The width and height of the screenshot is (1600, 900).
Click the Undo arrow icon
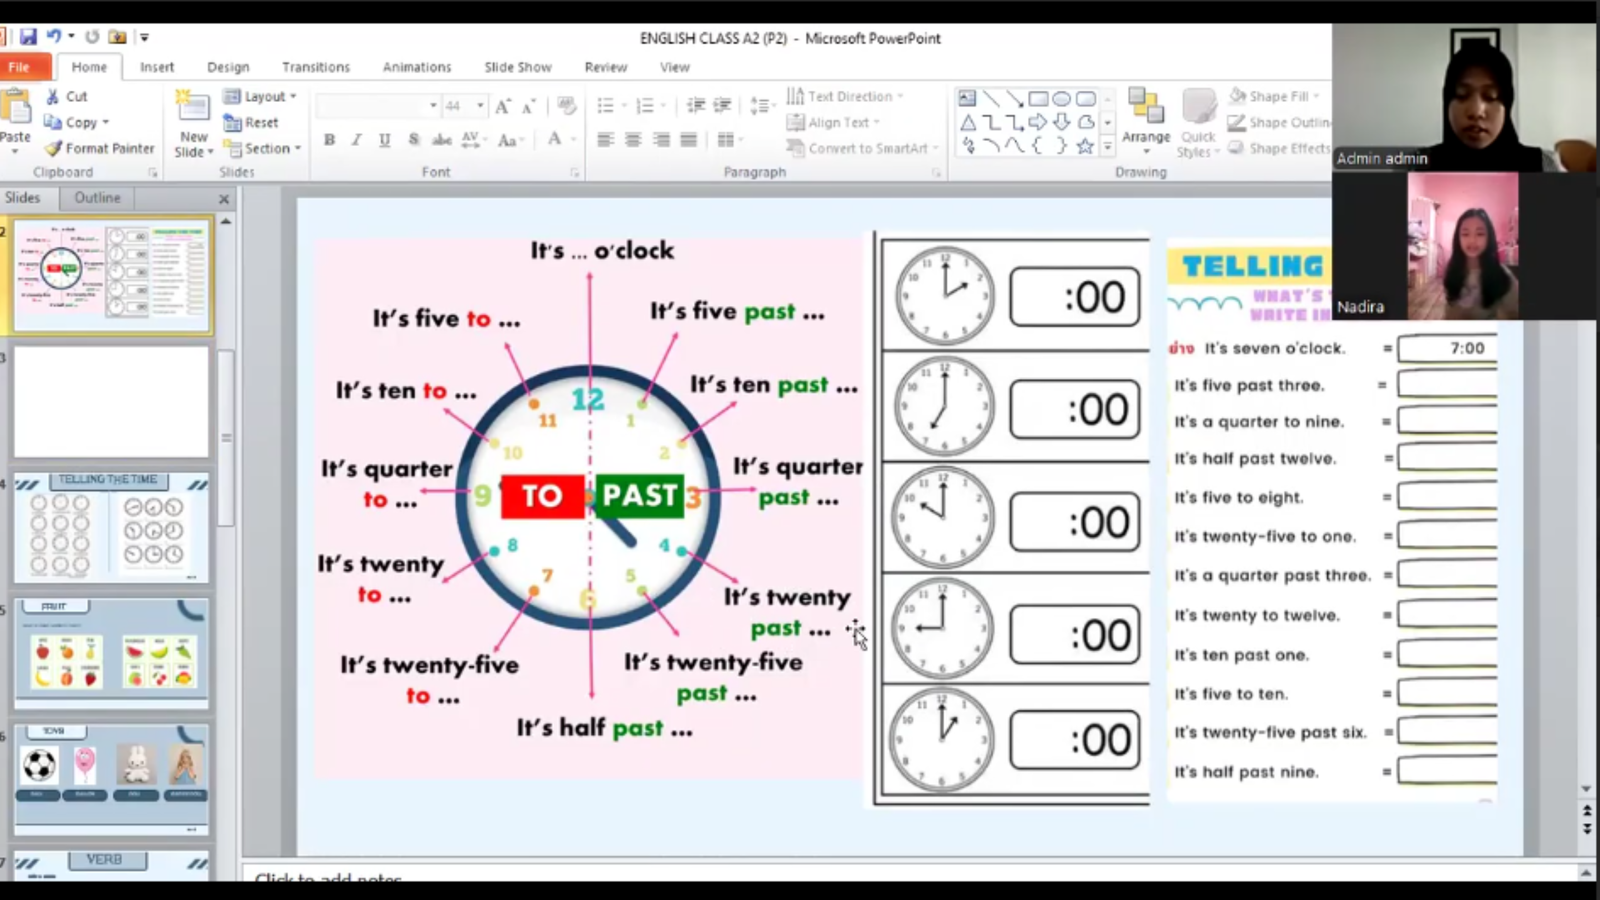[54, 37]
